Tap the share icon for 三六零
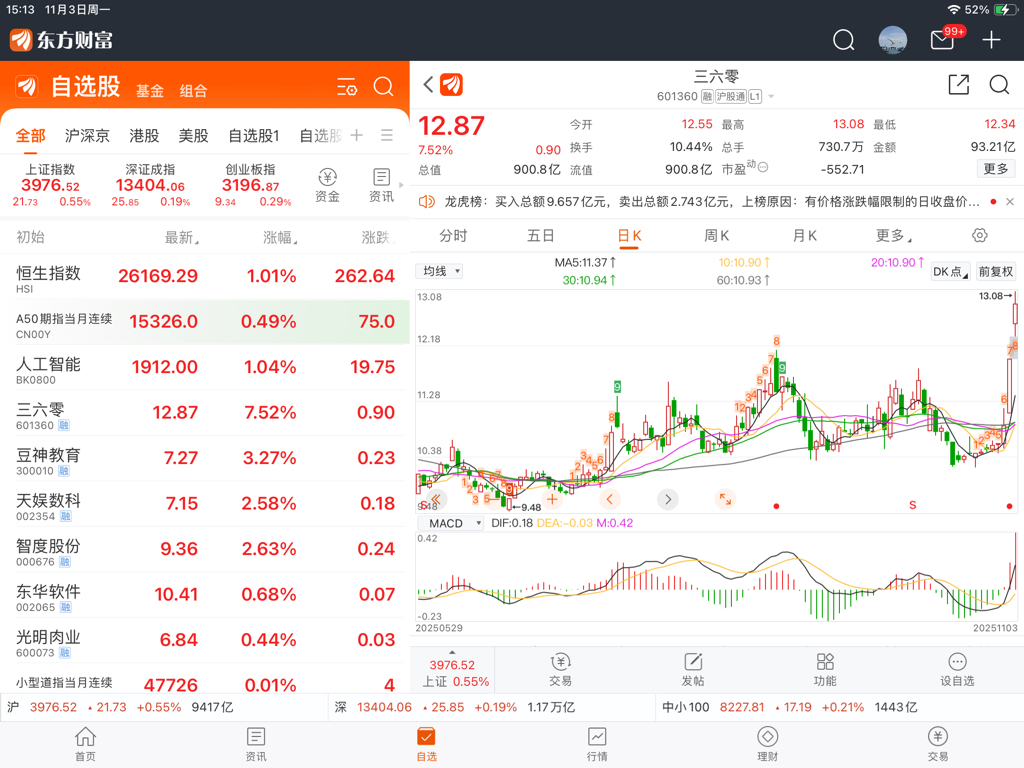This screenshot has width=1024, height=768. coord(958,85)
